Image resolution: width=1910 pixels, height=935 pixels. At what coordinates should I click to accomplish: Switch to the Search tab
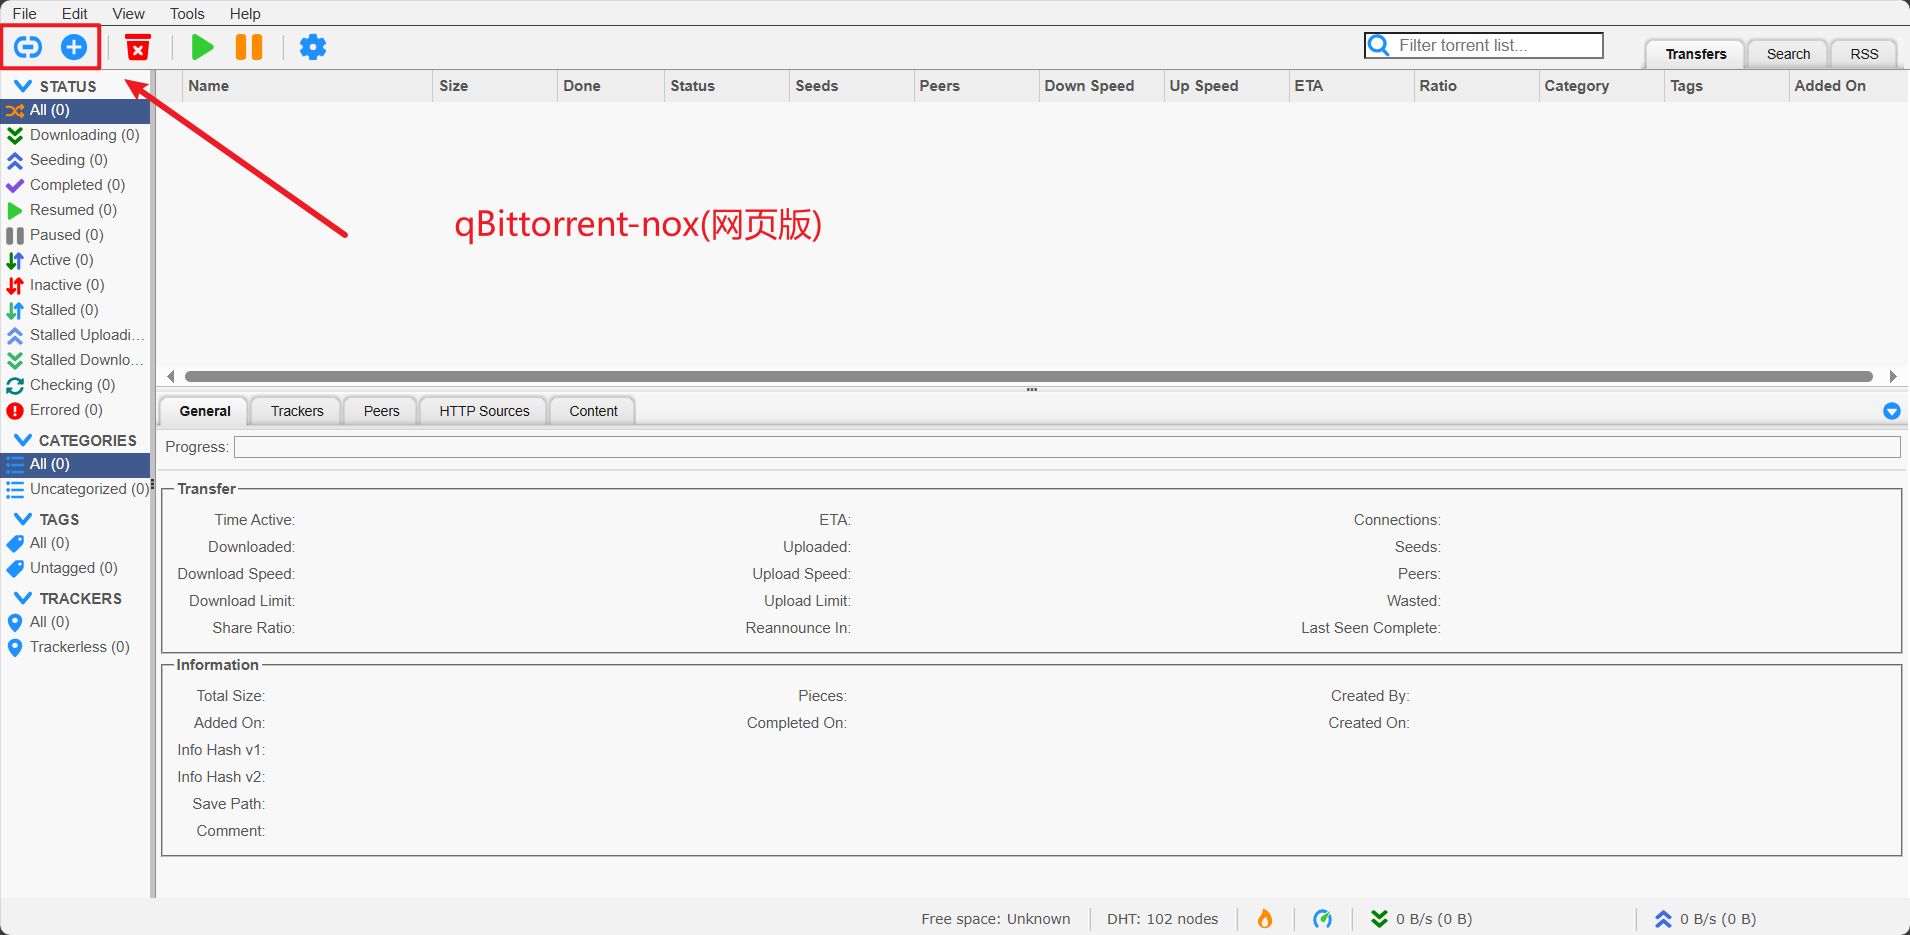[x=1788, y=54]
